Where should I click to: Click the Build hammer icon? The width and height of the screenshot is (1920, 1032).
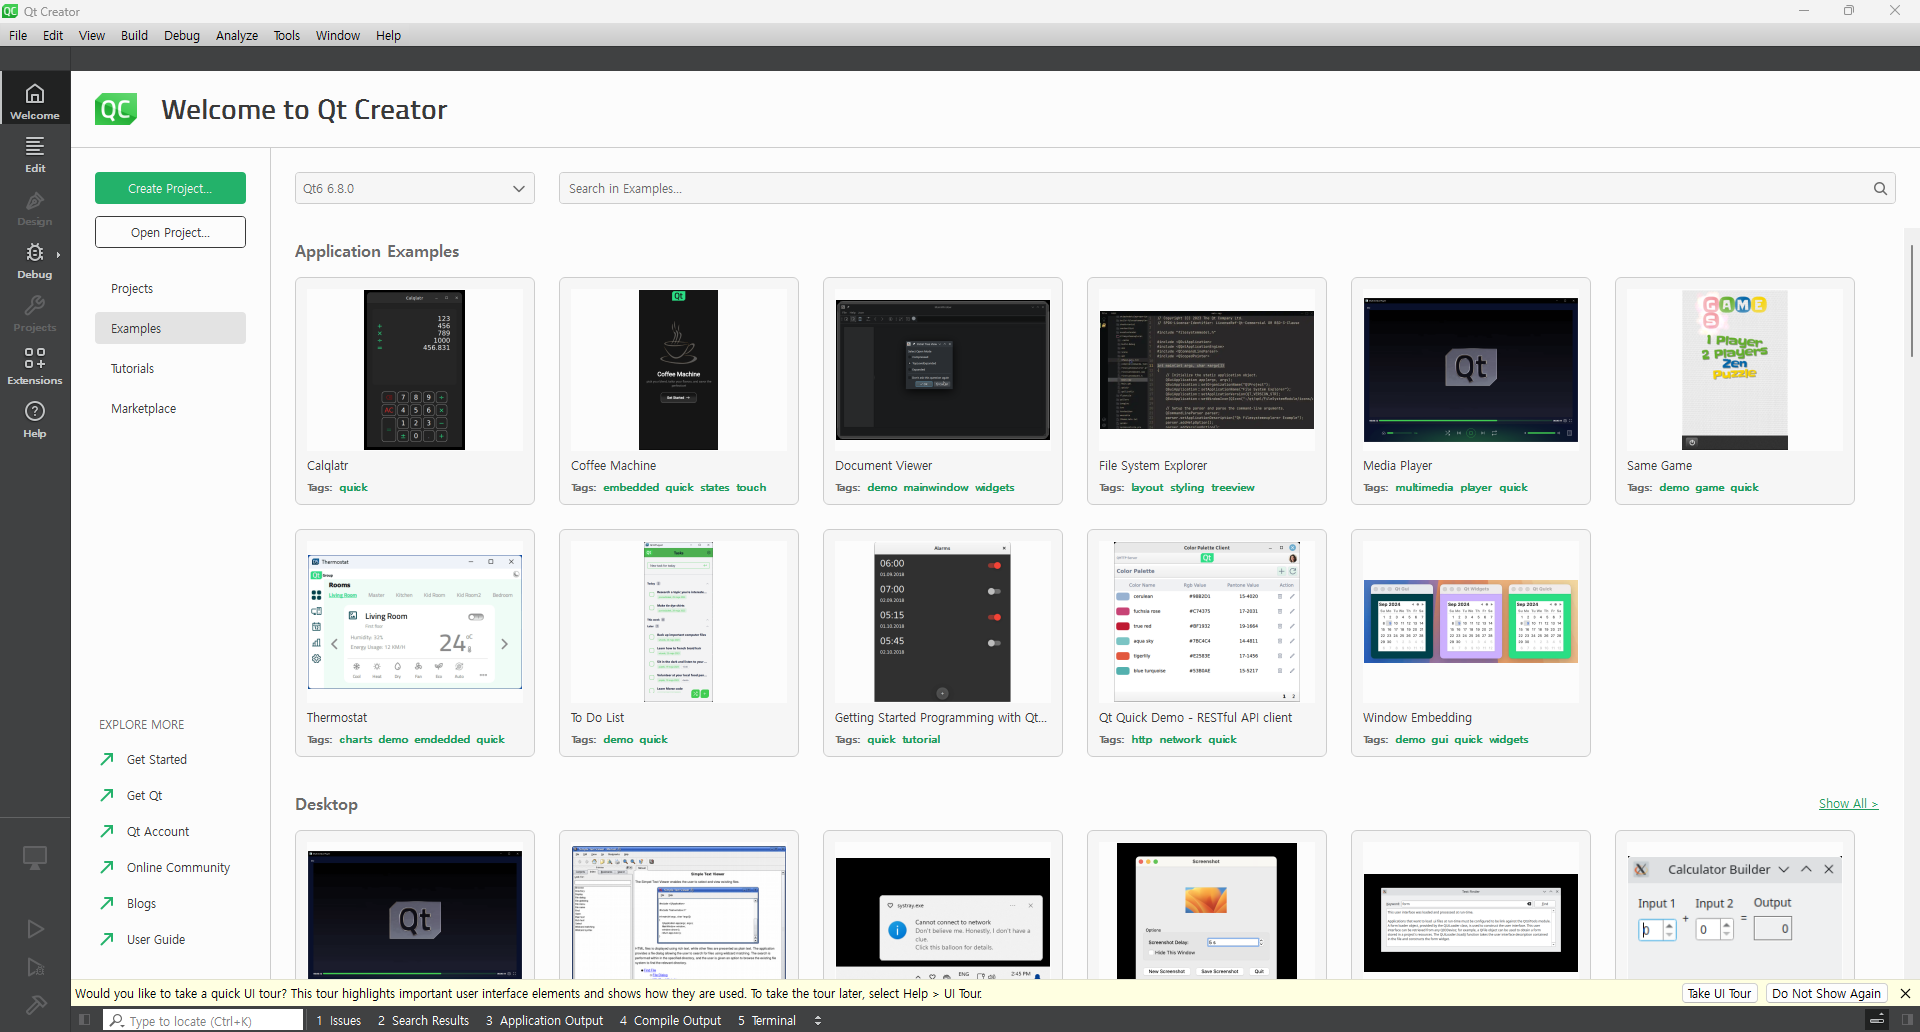click(x=35, y=1005)
